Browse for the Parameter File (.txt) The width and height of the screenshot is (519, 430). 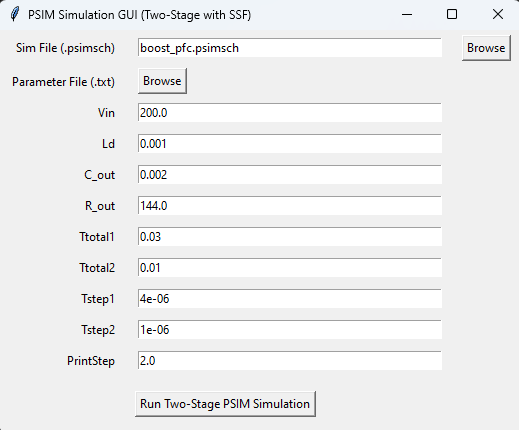[x=162, y=81]
